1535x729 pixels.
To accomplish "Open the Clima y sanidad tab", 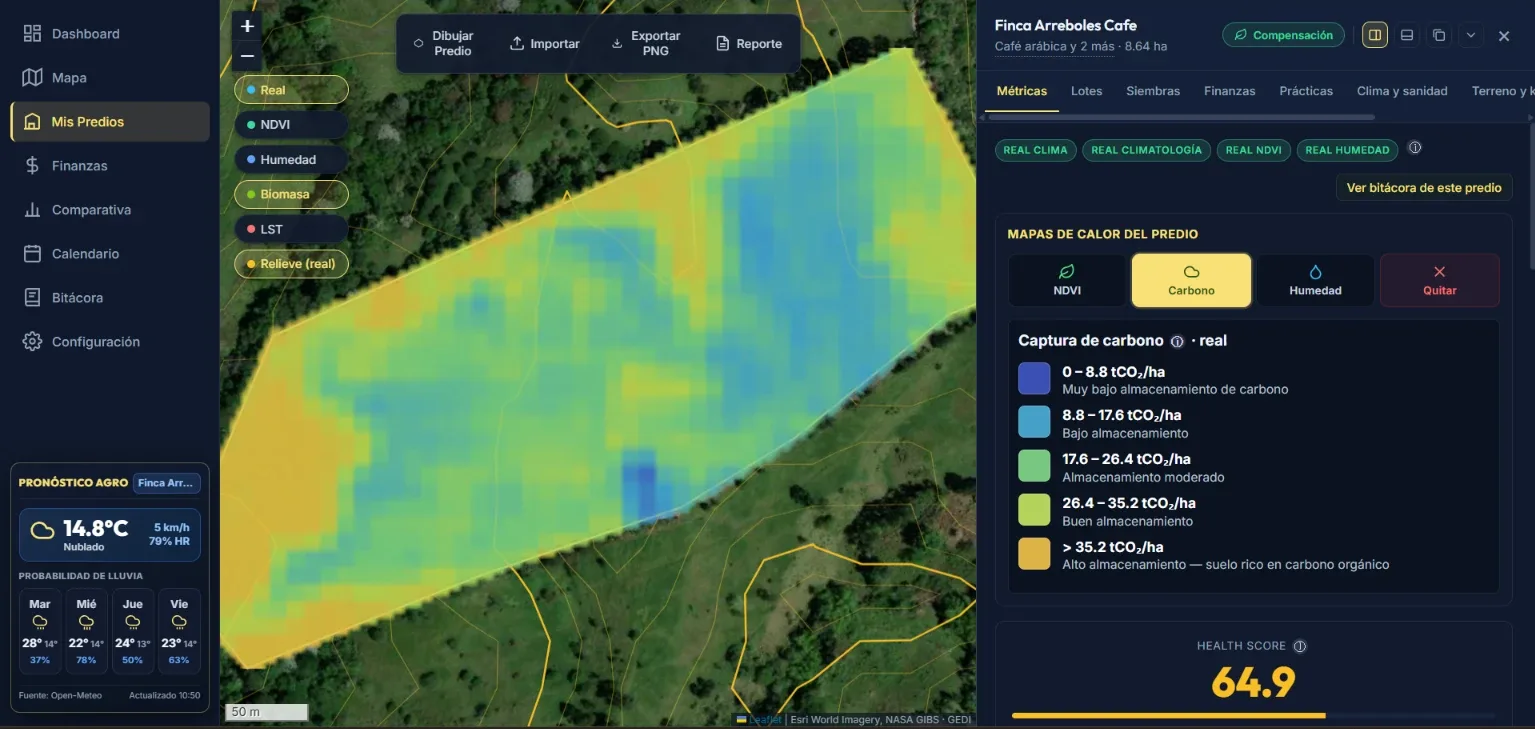I will [x=1402, y=91].
